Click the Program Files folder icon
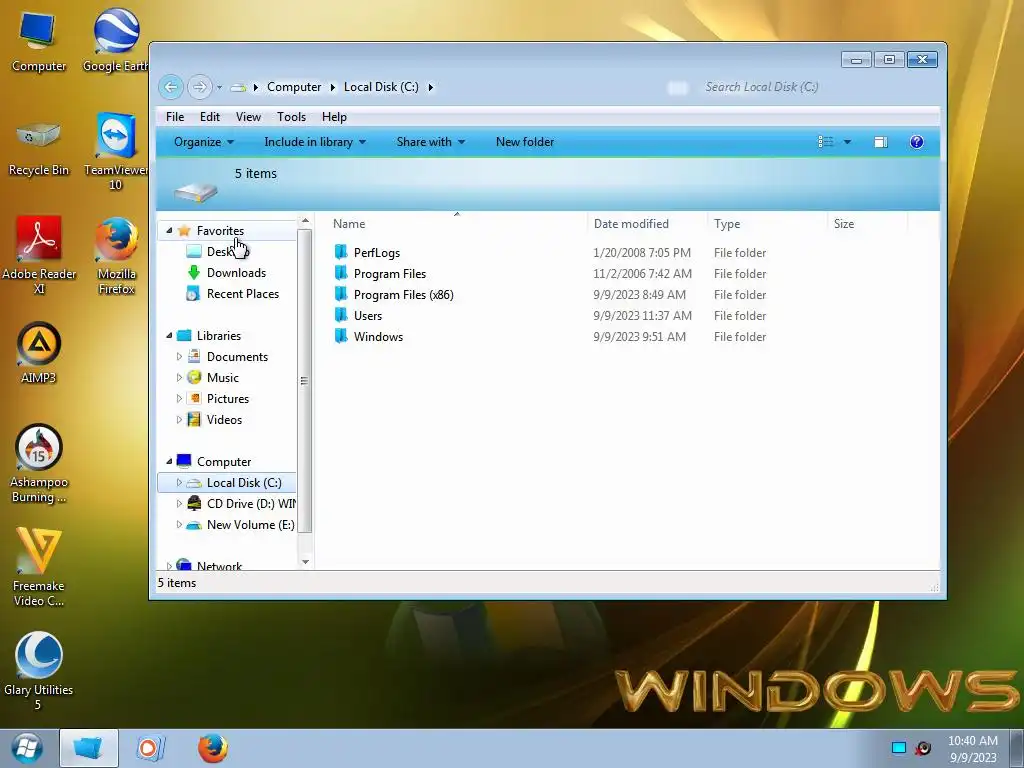 pyautogui.click(x=341, y=273)
